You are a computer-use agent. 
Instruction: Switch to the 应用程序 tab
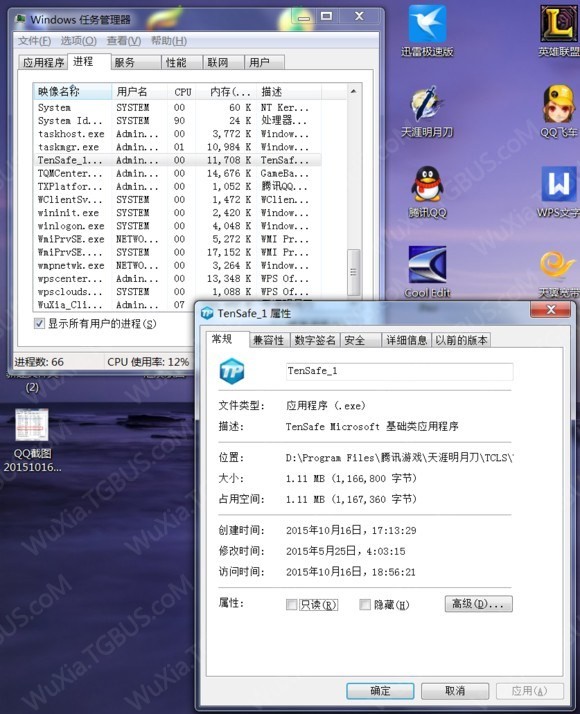(x=43, y=62)
